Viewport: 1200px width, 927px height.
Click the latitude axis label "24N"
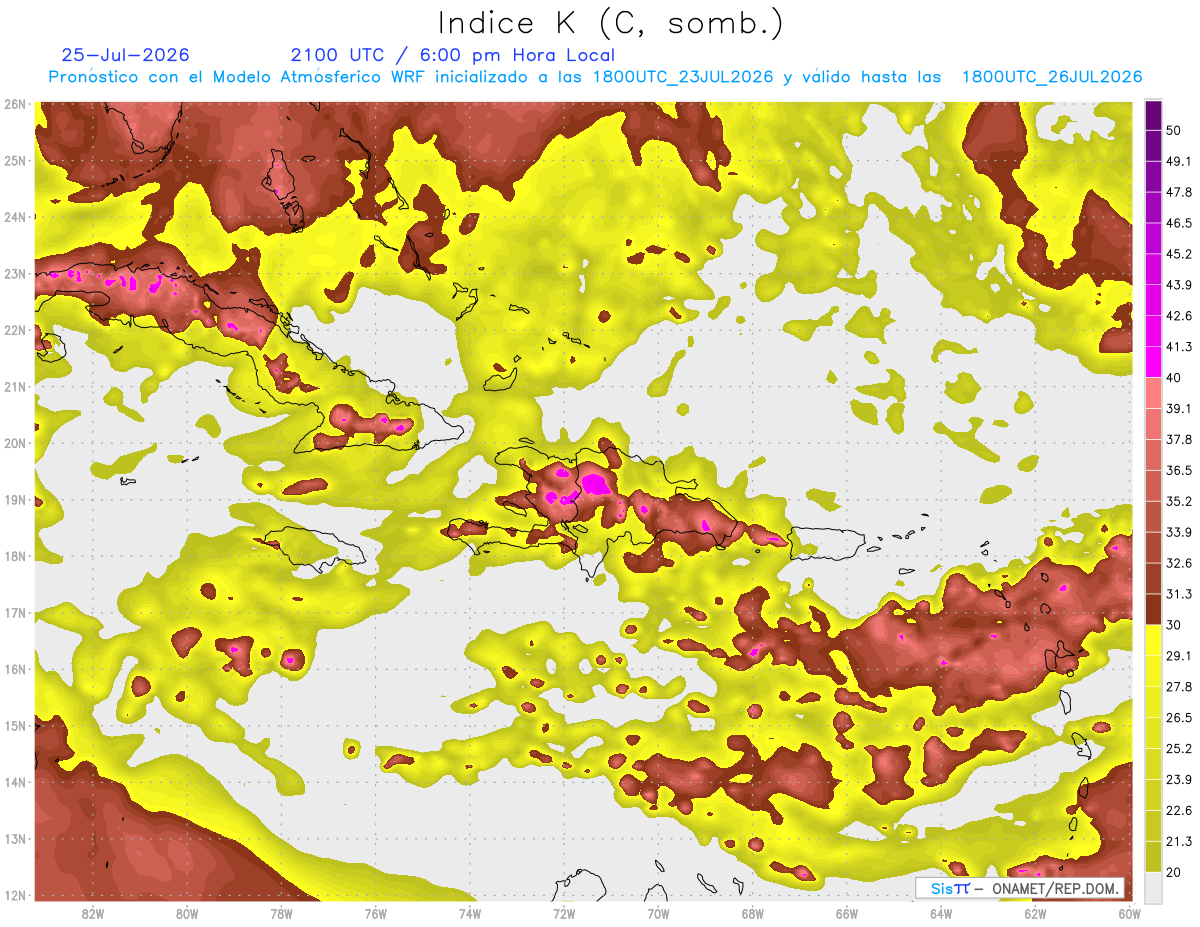click(15, 217)
